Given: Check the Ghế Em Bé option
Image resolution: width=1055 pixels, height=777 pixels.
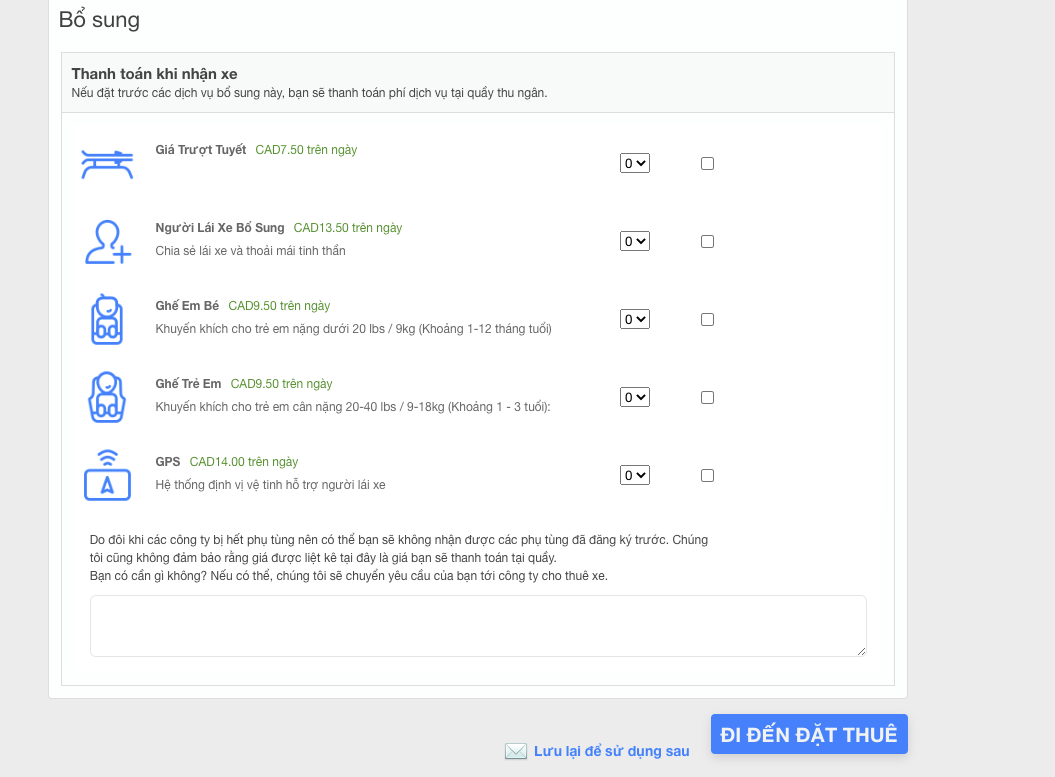Looking at the screenshot, I should point(707,319).
